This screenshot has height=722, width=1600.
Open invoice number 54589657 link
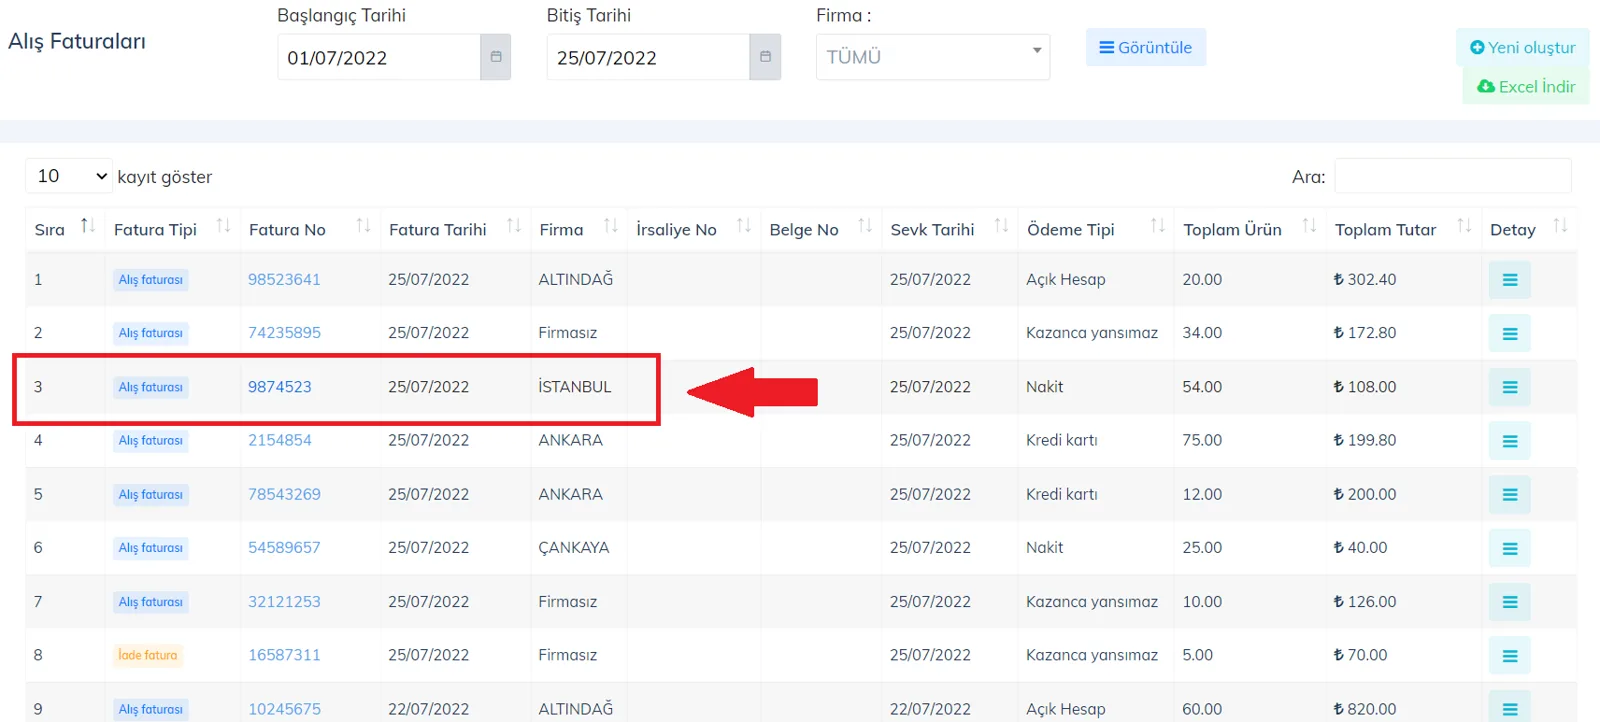[284, 547]
